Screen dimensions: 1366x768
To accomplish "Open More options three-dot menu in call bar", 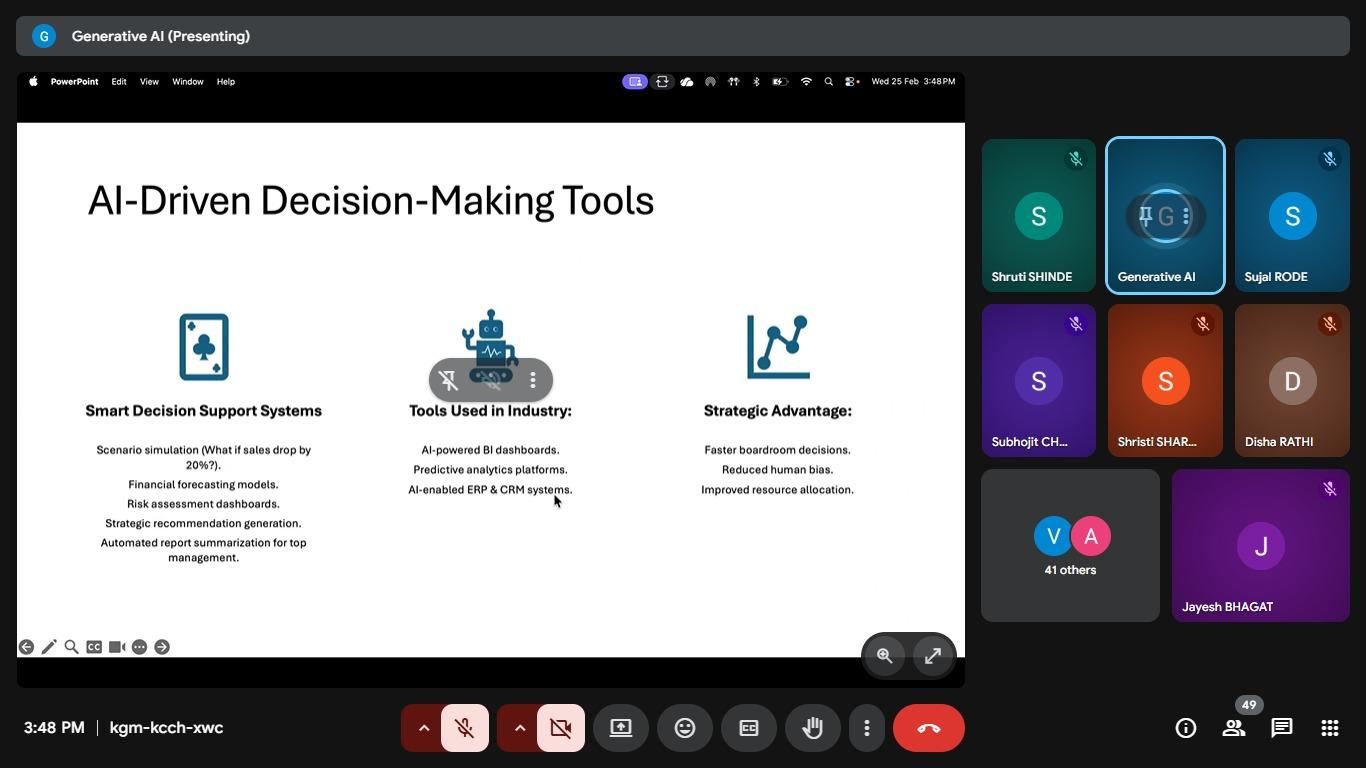I will [866, 728].
